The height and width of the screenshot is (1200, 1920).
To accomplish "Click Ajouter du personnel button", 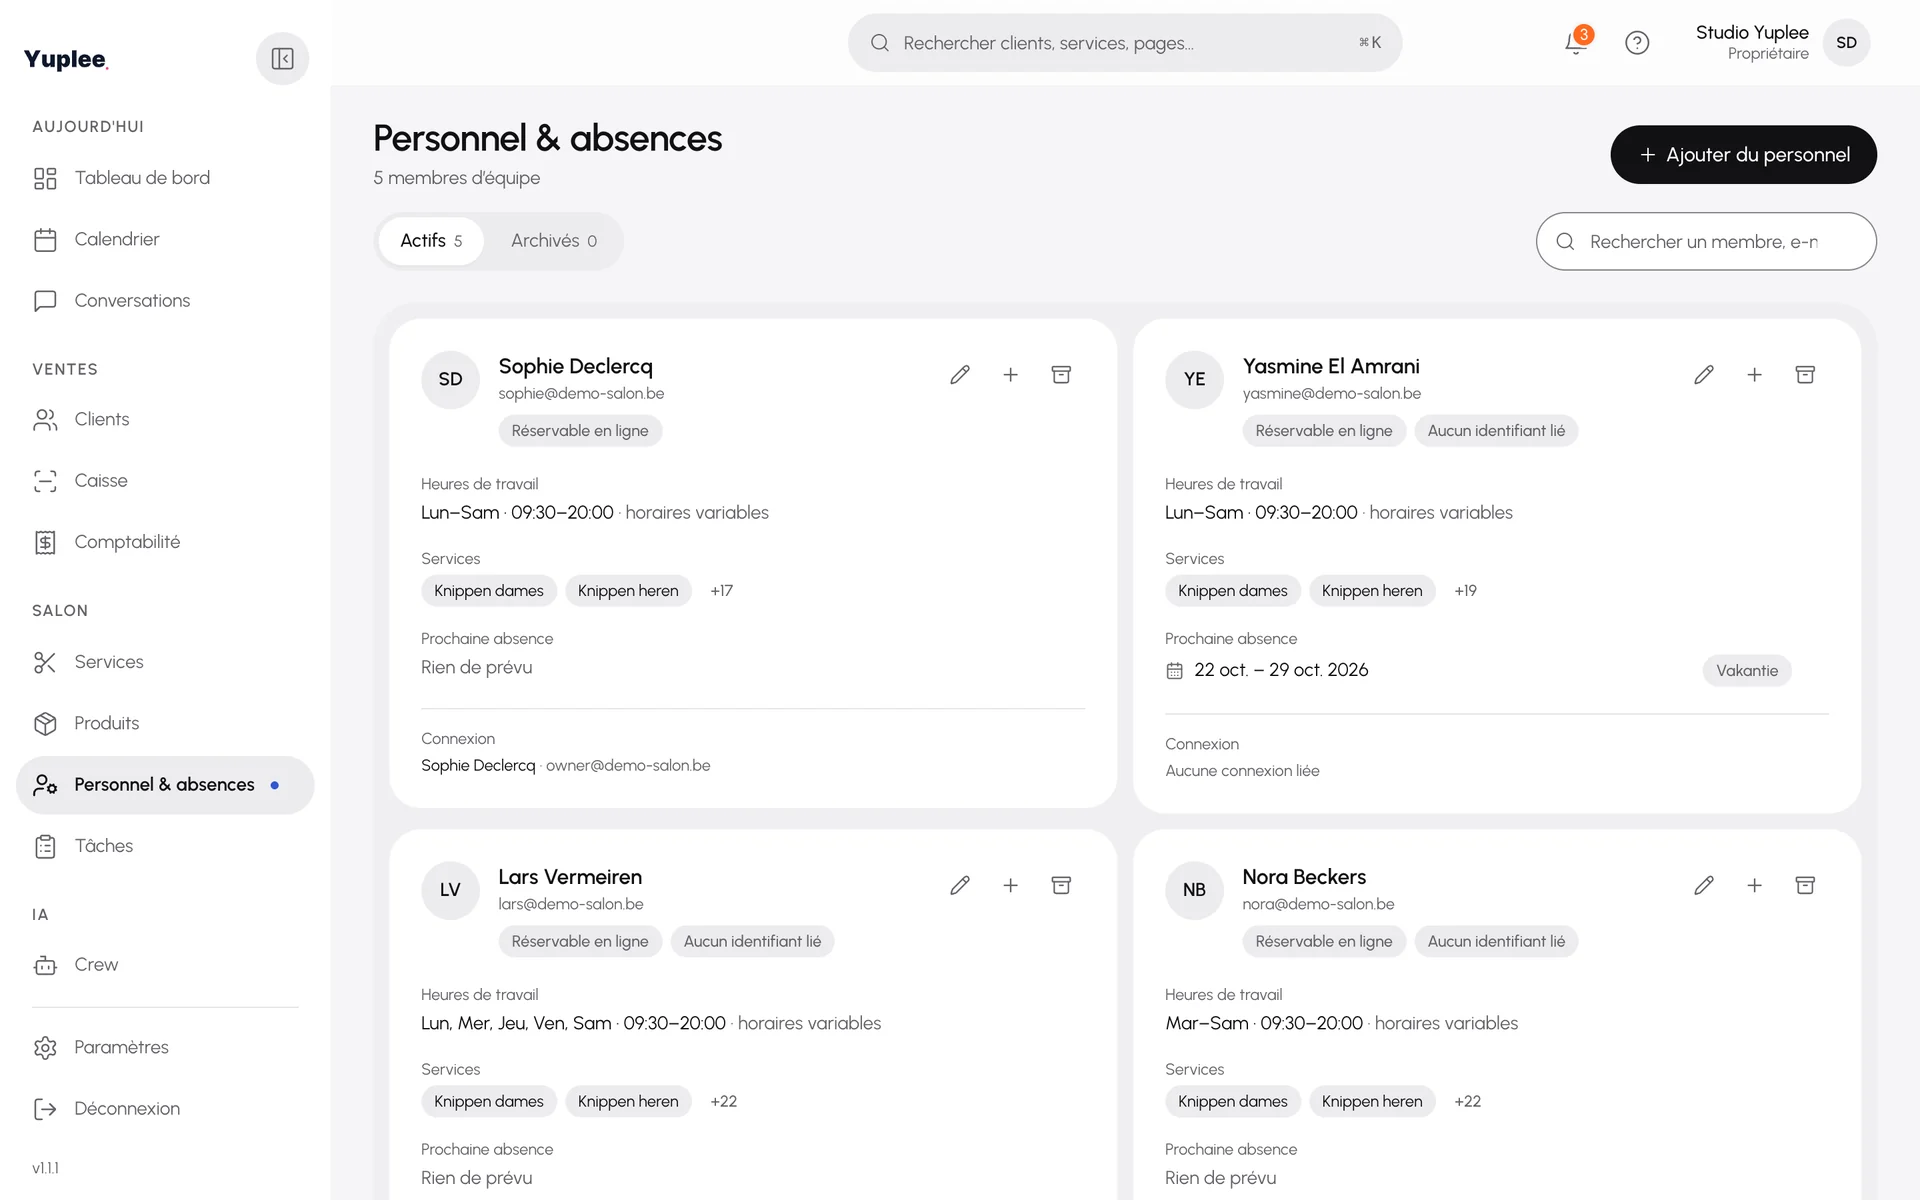I will tap(1743, 155).
